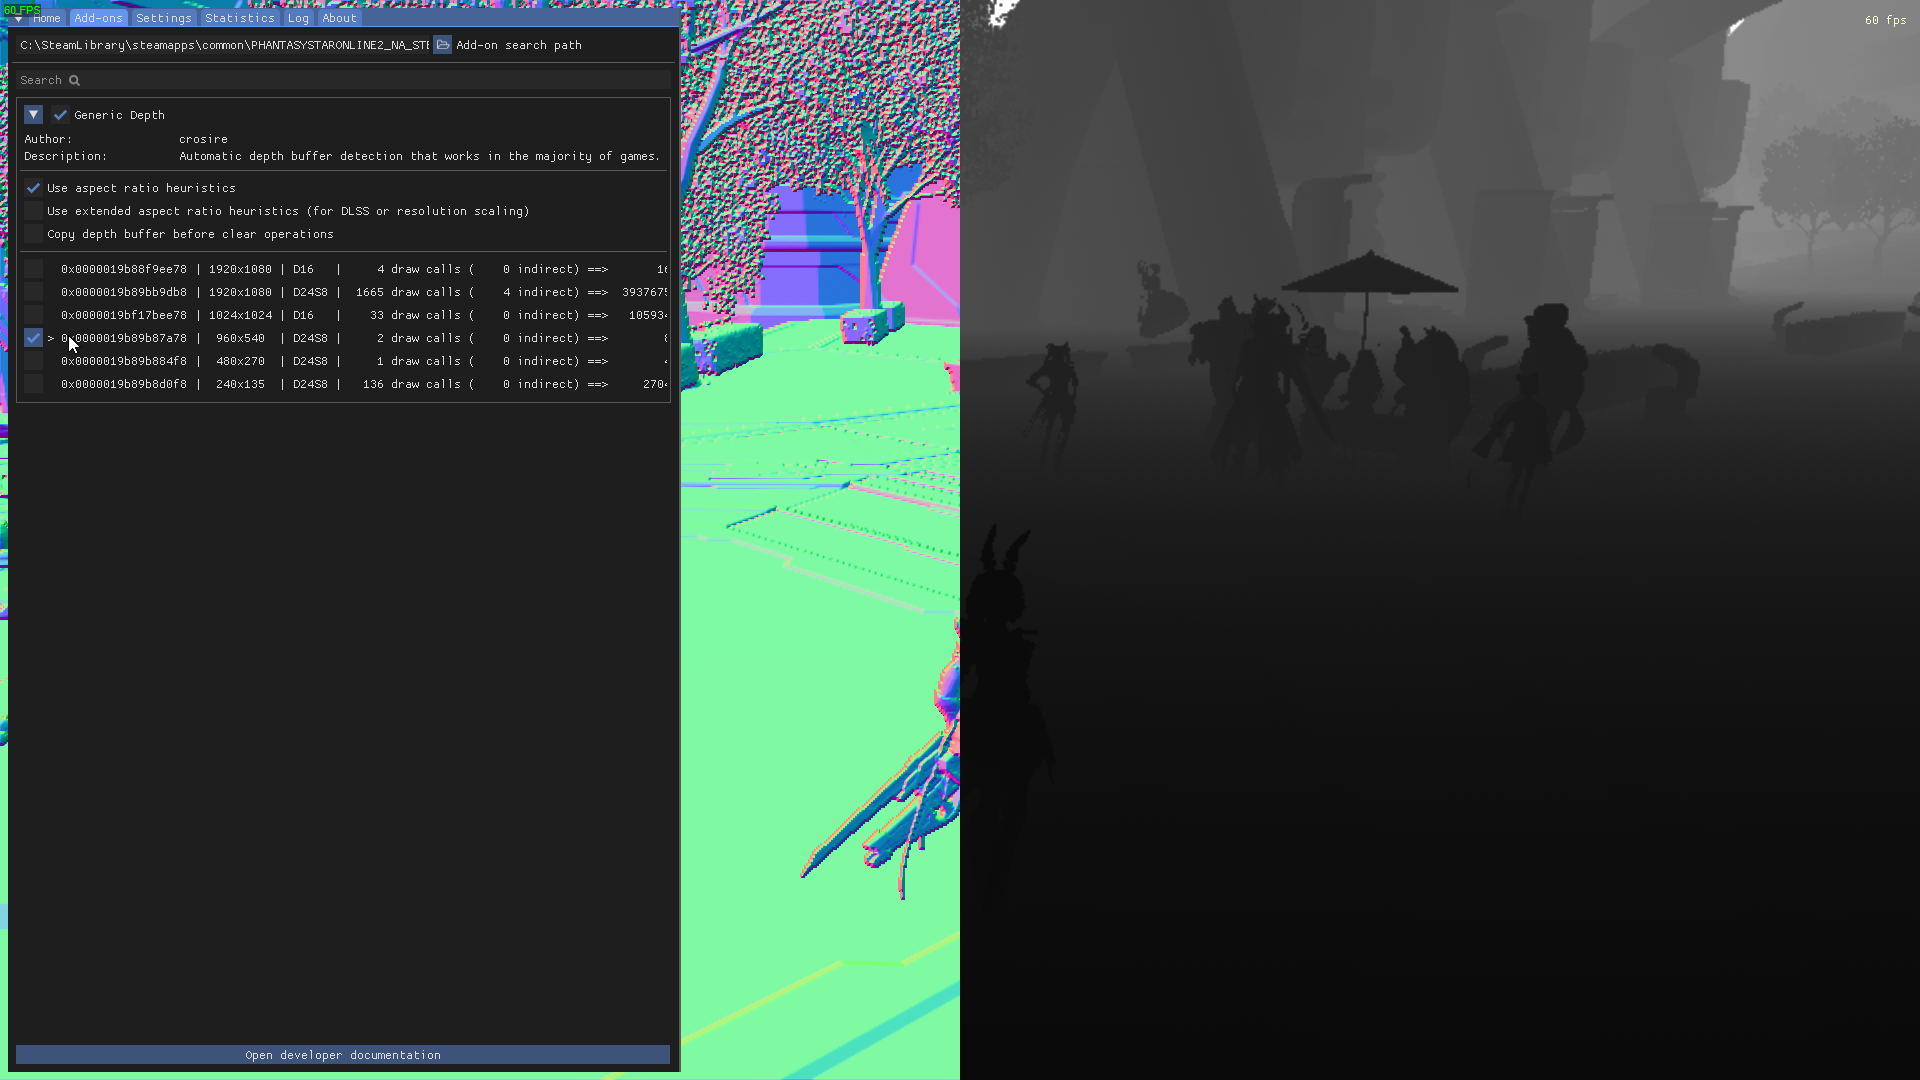
Task: Open the Add-on search path folder icon
Action: click(442, 44)
